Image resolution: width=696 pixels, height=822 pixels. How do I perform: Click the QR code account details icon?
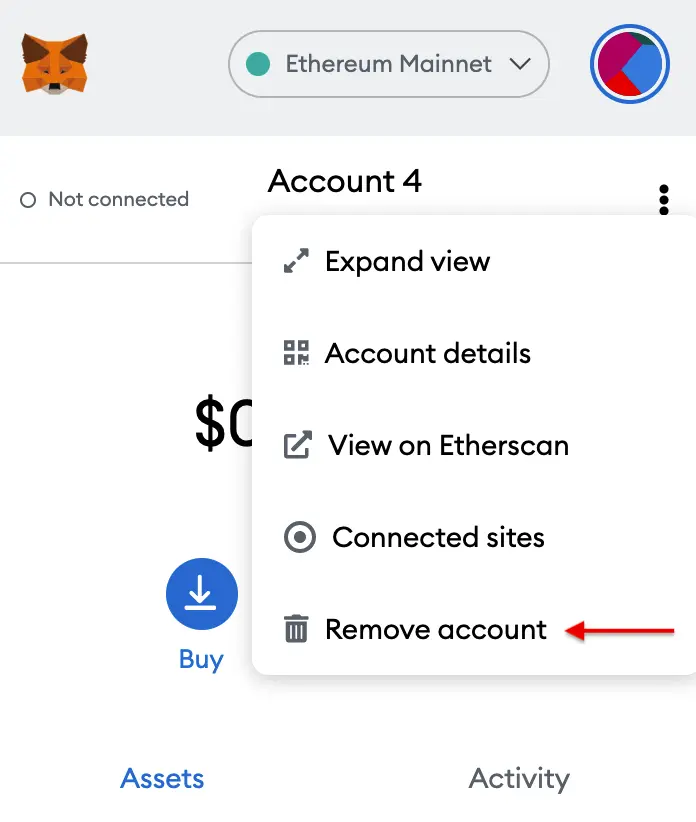pyautogui.click(x=296, y=352)
